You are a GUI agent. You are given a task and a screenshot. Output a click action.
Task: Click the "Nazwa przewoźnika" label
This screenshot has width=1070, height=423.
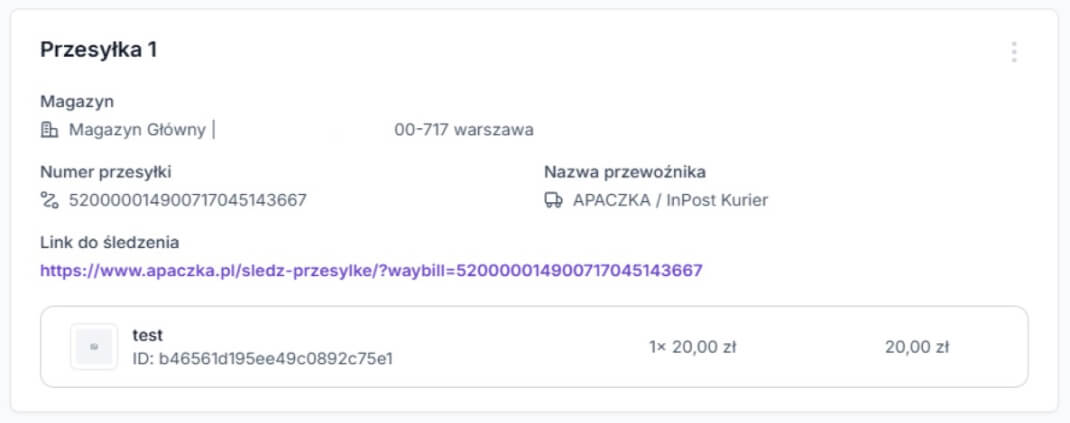[625, 172]
